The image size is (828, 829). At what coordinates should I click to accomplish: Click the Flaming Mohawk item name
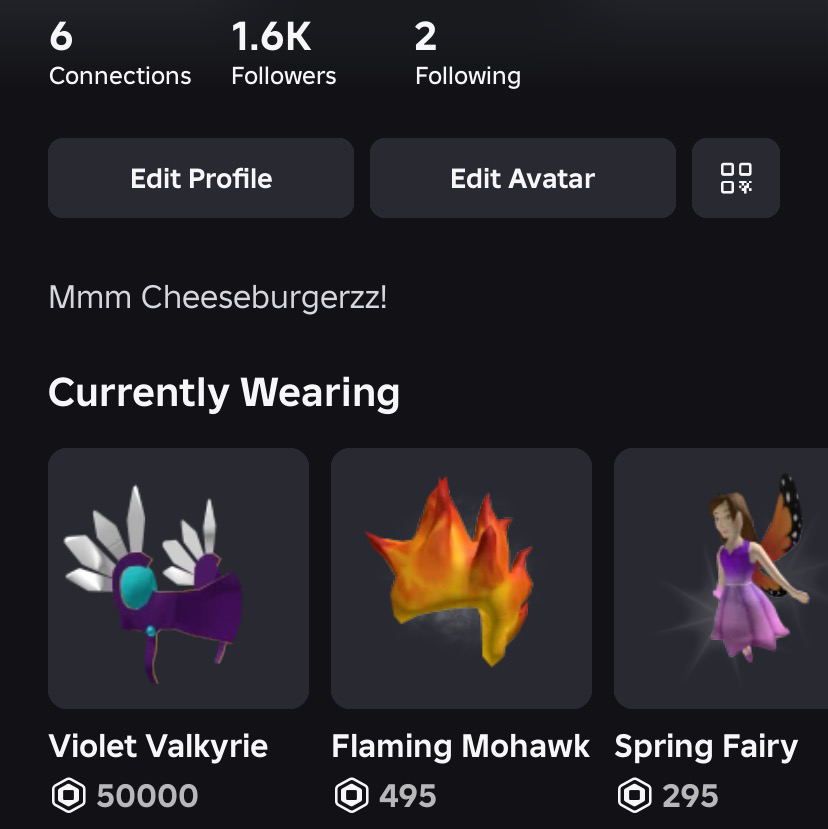[x=461, y=746]
